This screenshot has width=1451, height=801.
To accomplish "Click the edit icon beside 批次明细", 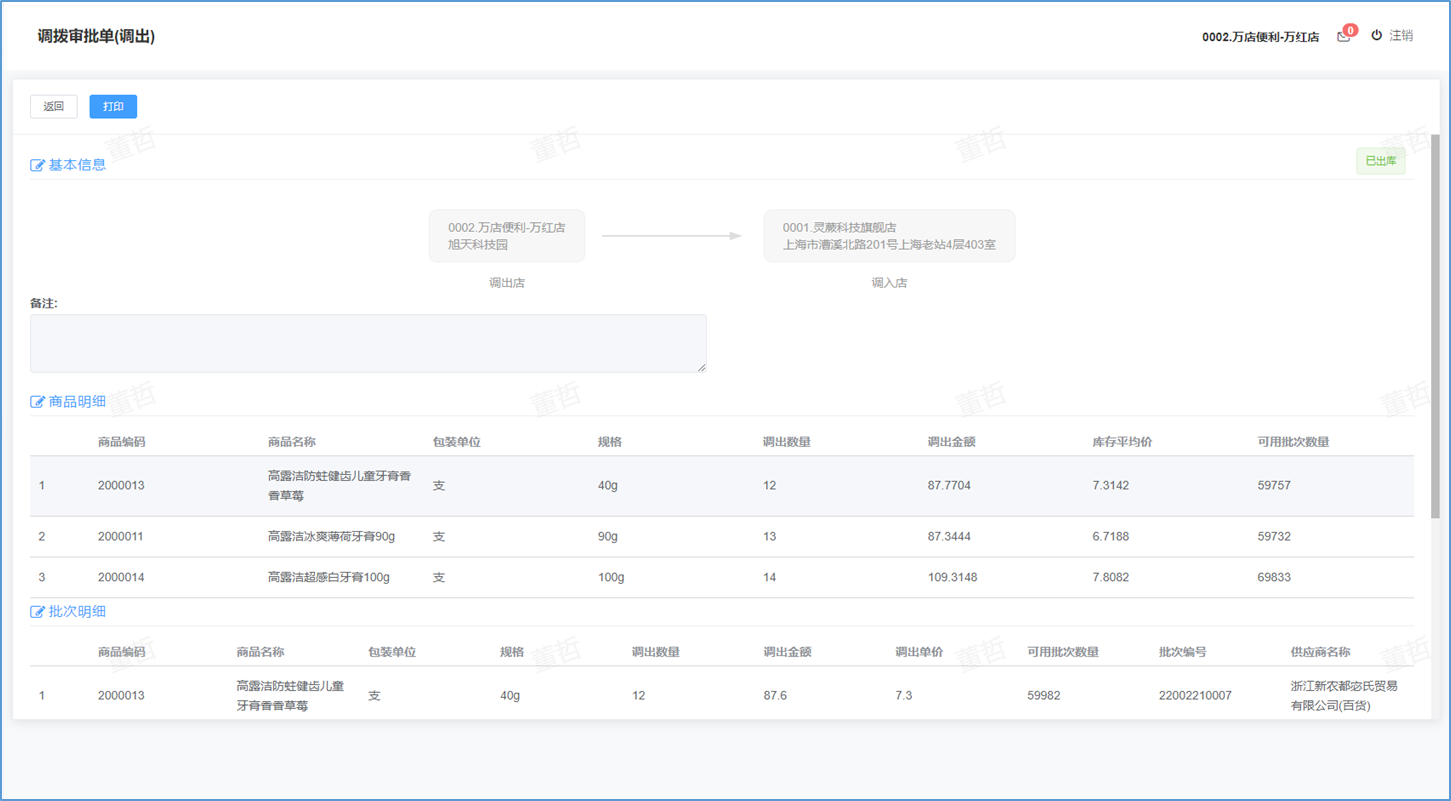I will point(38,612).
